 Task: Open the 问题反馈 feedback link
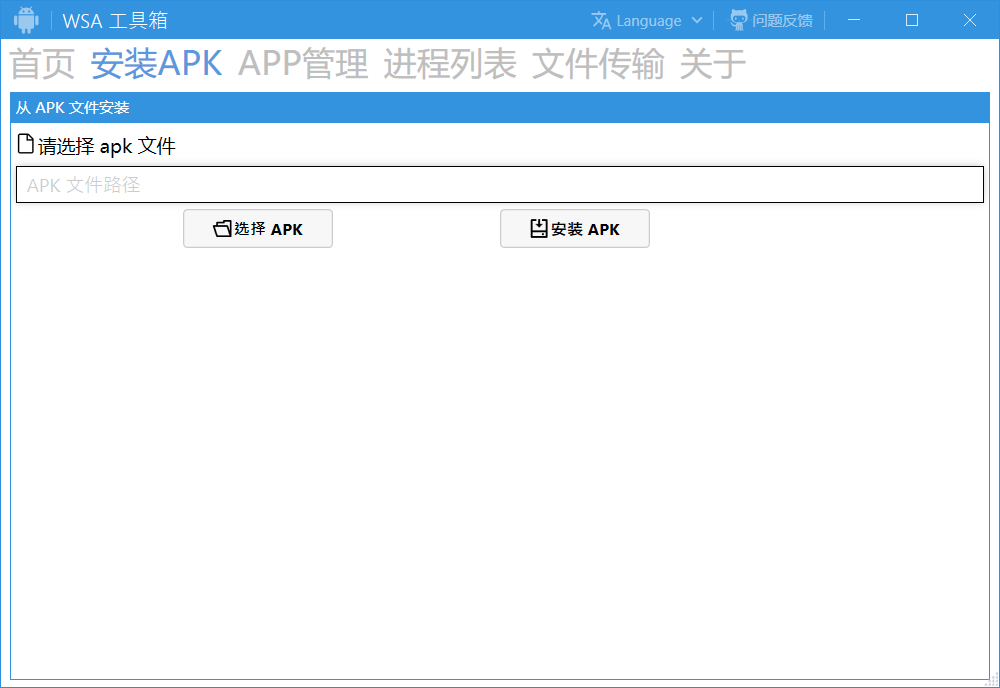pyautogui.click(x=782, y=20)
